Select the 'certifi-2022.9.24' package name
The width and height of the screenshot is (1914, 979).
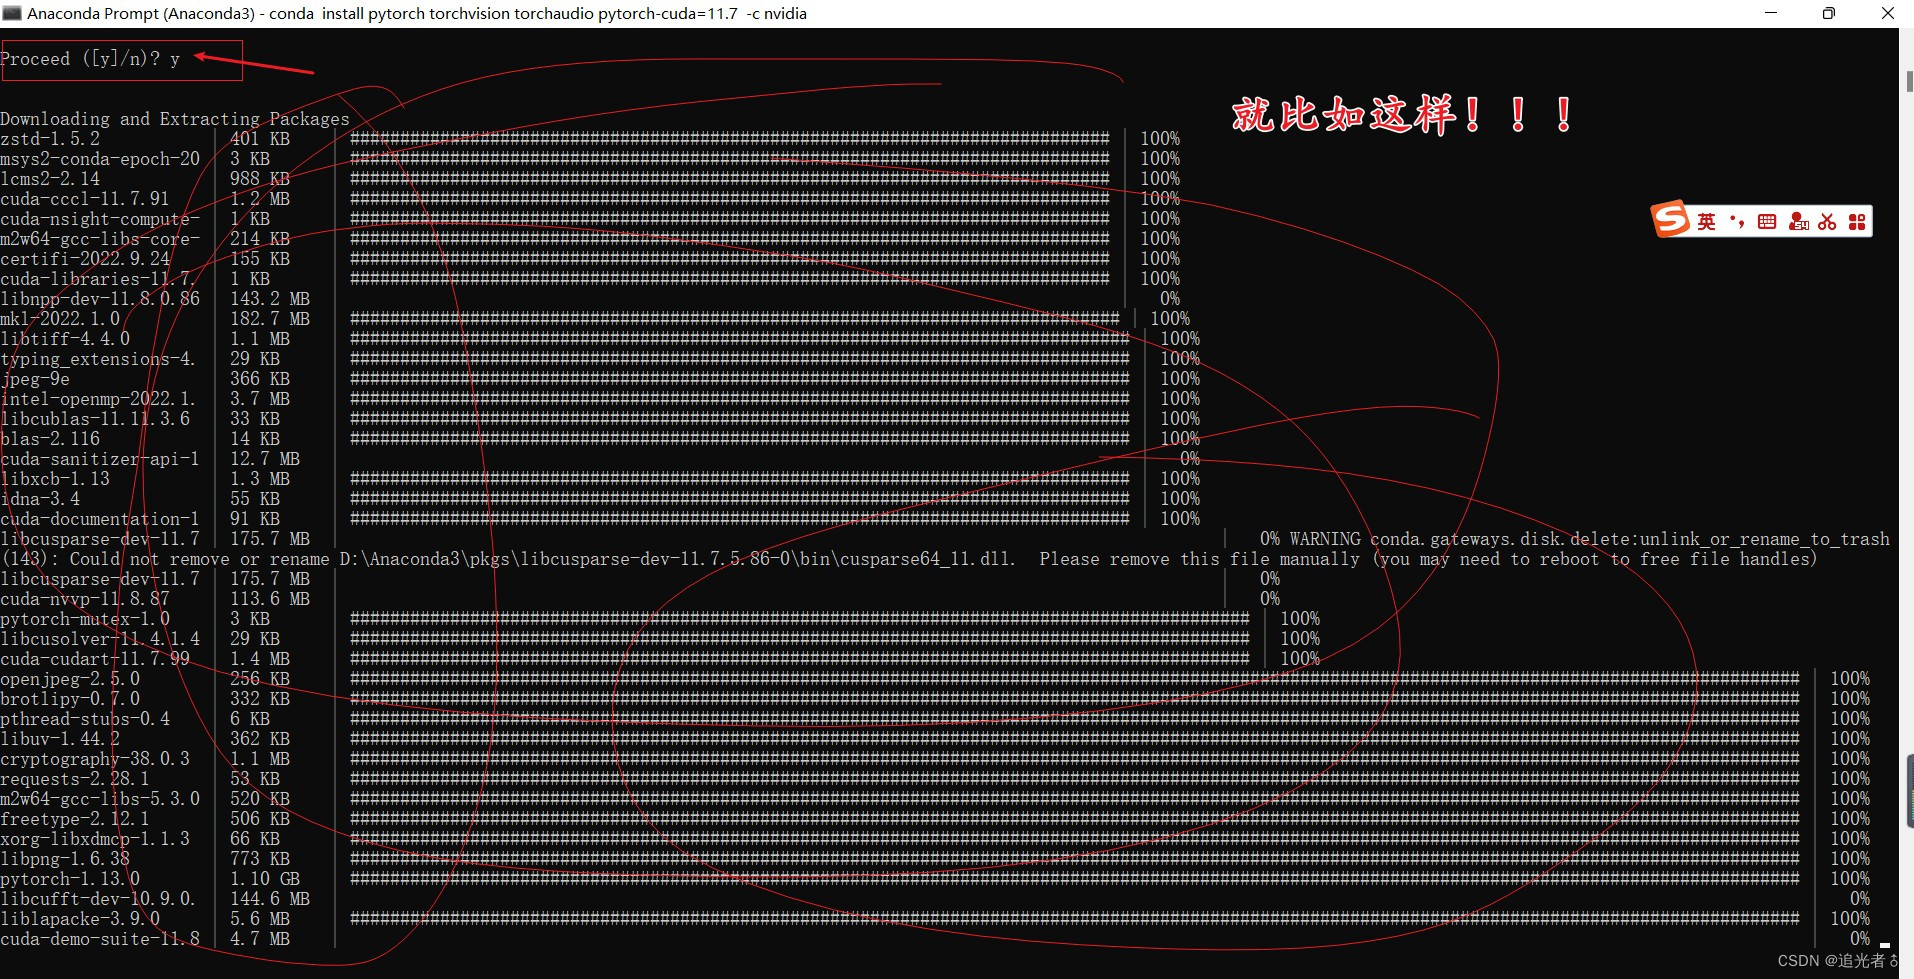[x=85, y=259]
